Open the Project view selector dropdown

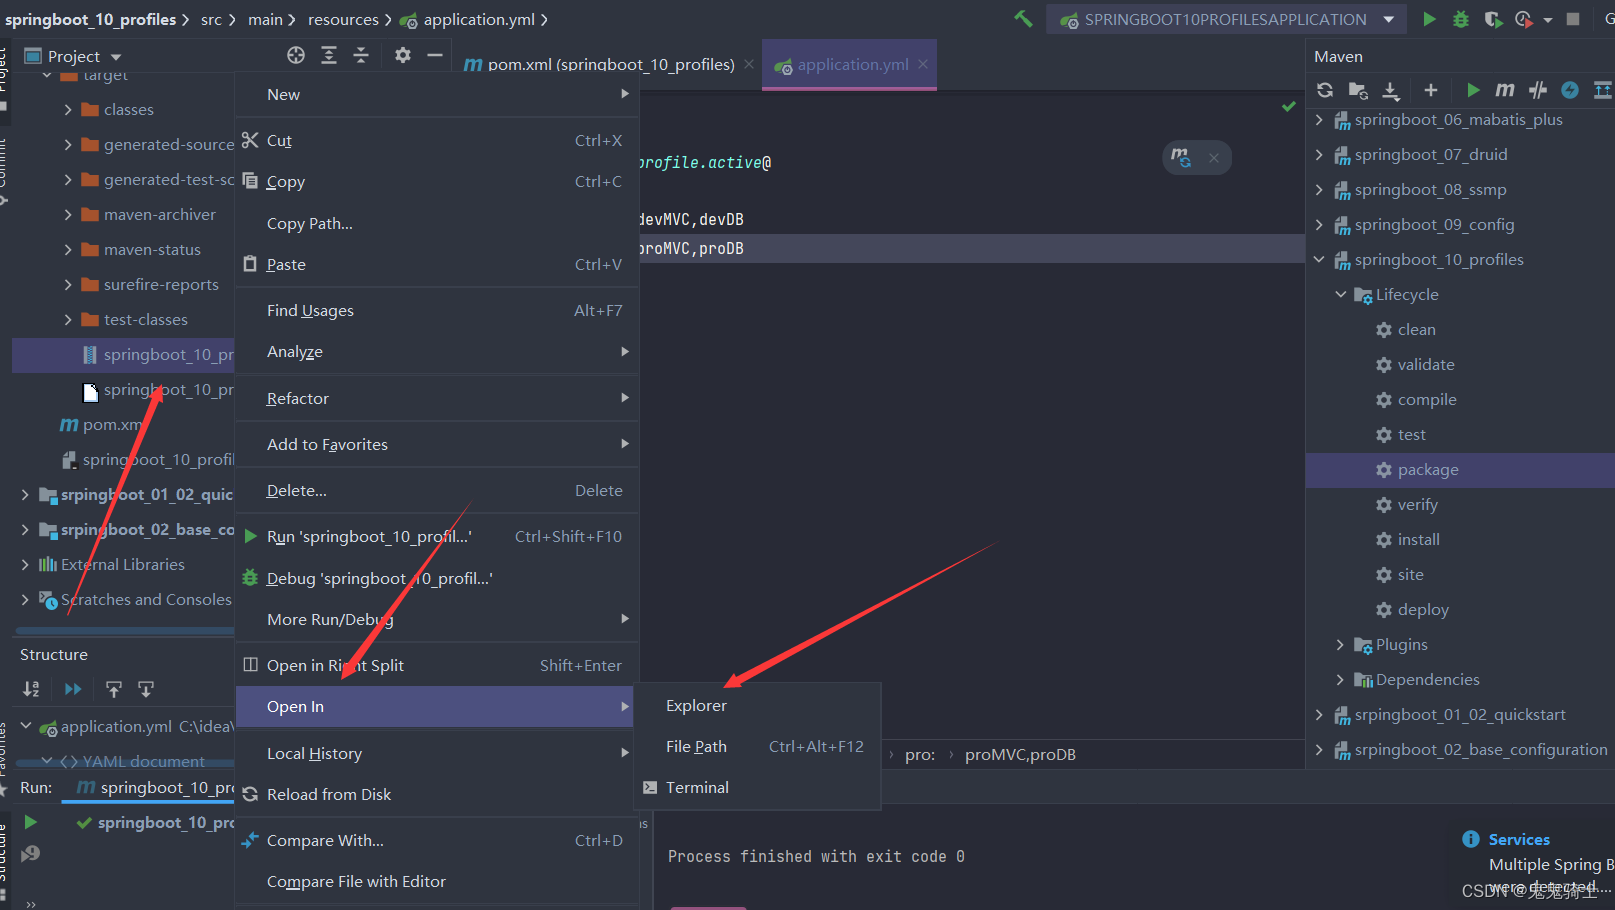(116, 57)
